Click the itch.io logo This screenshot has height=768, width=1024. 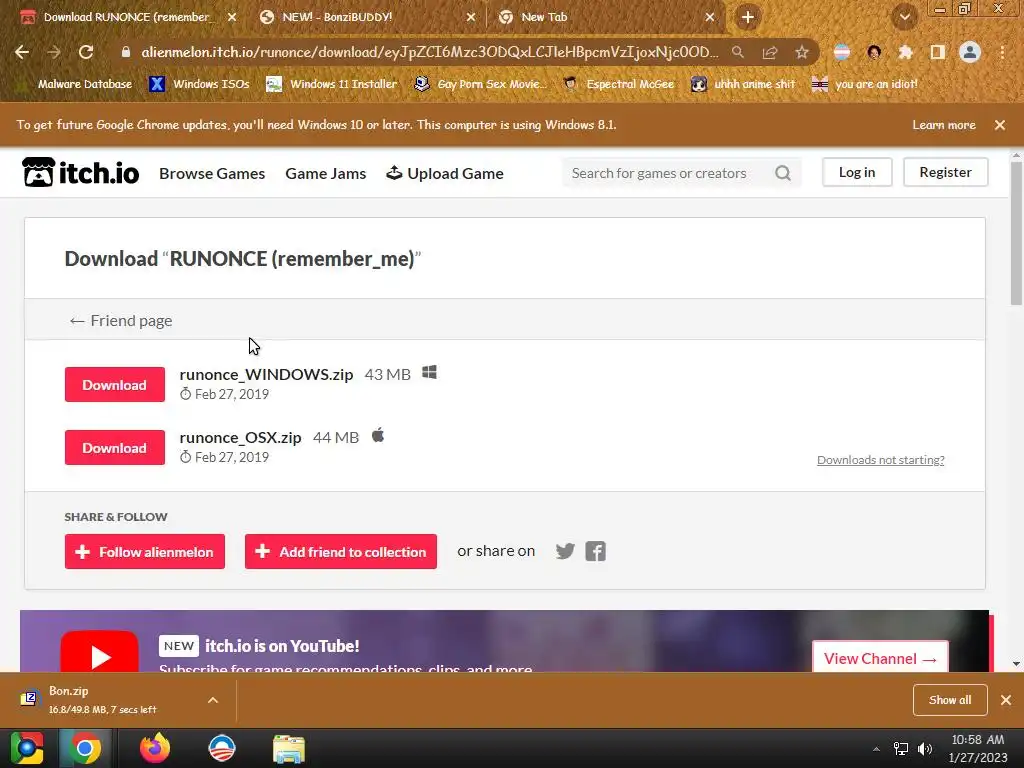point(81,172)
